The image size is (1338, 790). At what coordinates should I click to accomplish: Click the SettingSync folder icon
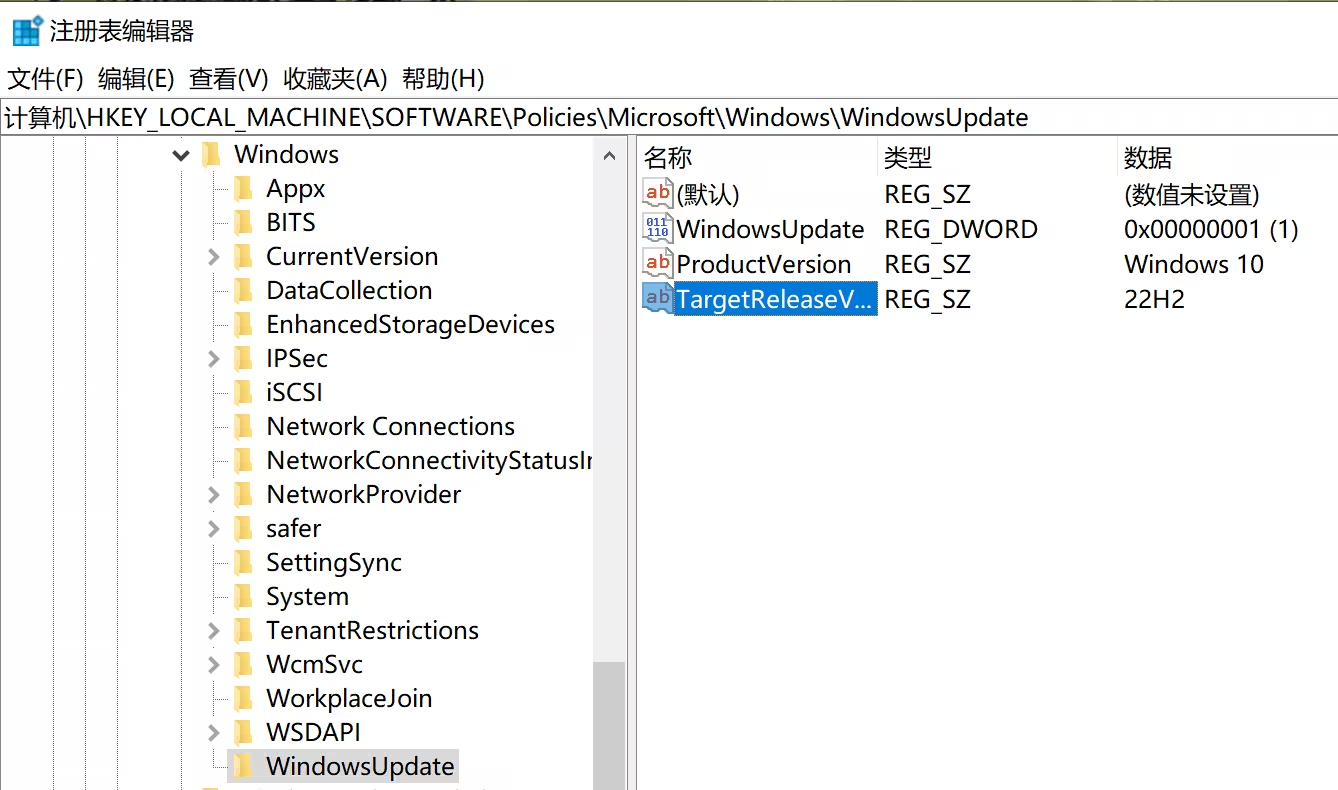pyautogui.click(x=243, y=562)
